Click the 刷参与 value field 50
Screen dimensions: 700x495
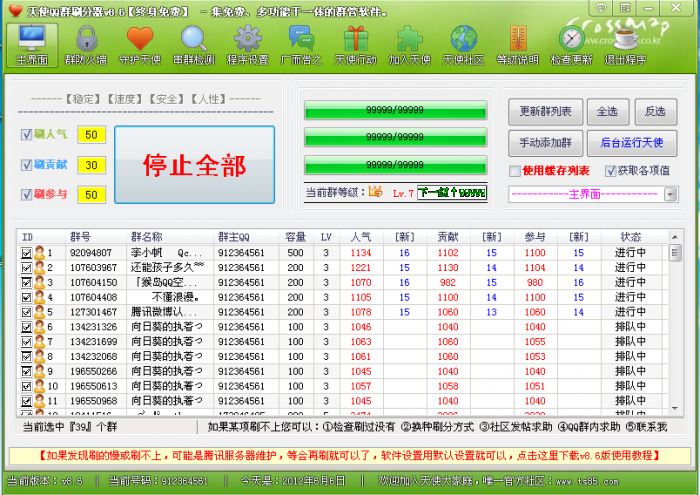pyautogui.click(x=92, y=195)
